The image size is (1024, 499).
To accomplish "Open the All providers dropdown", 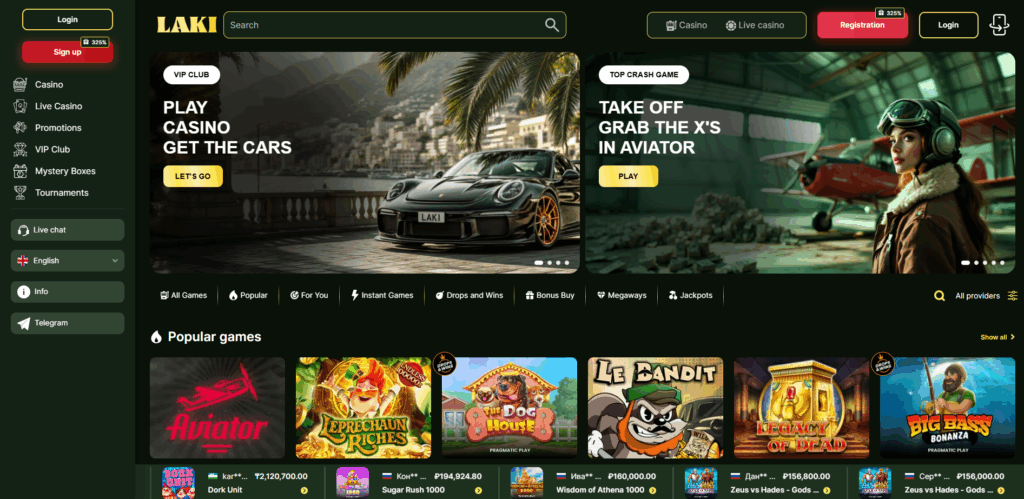I will pyautogui.click(x=985, y=296).
